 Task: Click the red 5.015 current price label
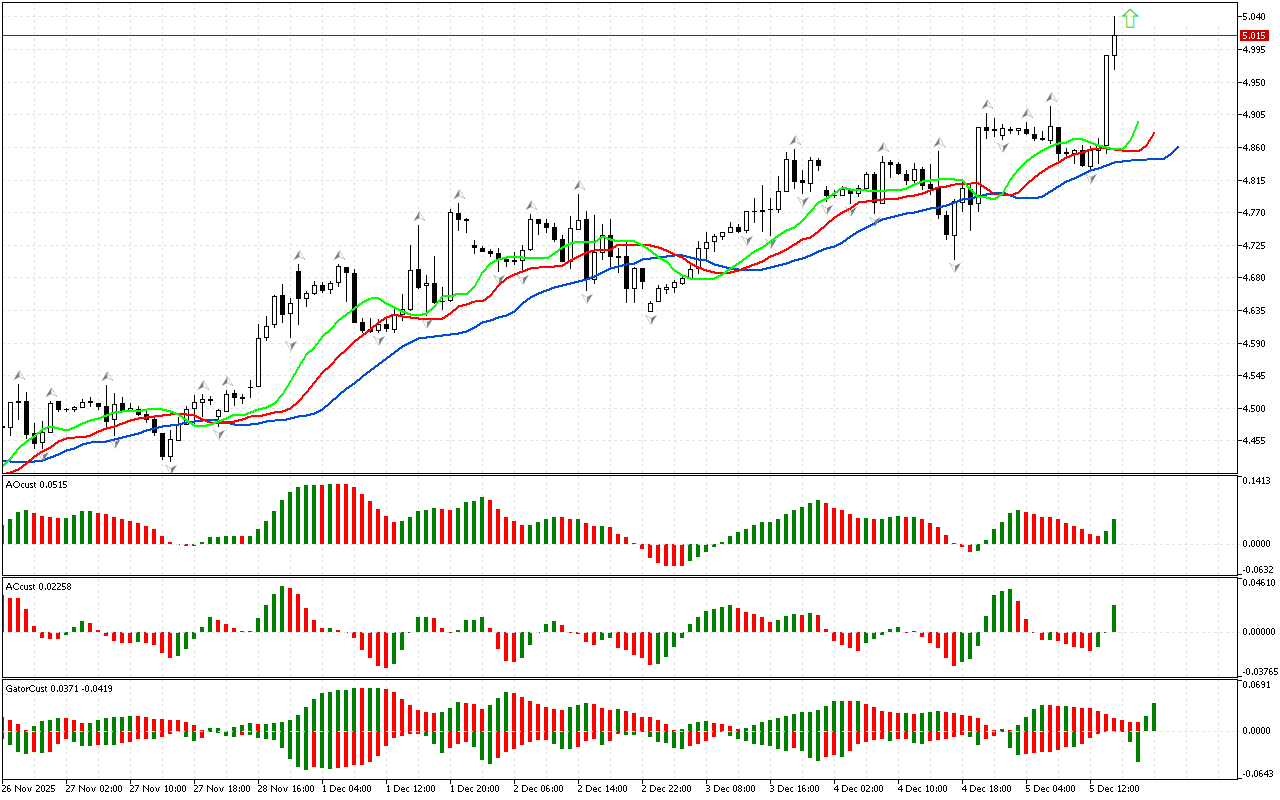click(x=1254, y=35)
